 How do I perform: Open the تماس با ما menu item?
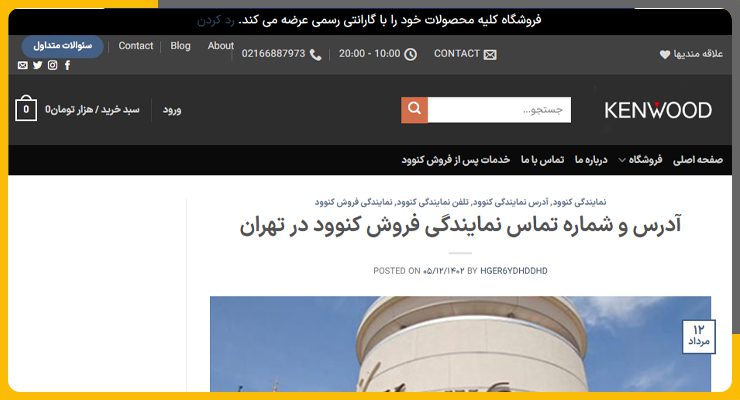(542, 160)
